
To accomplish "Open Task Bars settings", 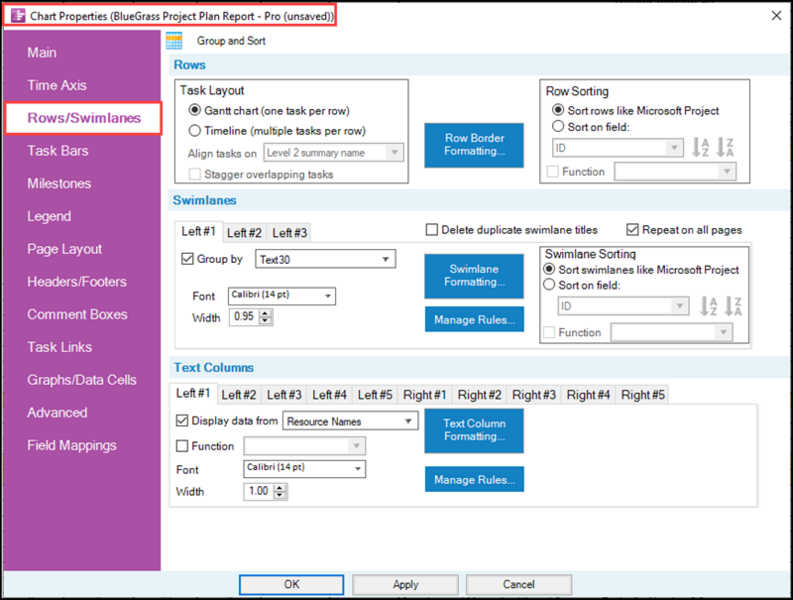I will (58, 151).
